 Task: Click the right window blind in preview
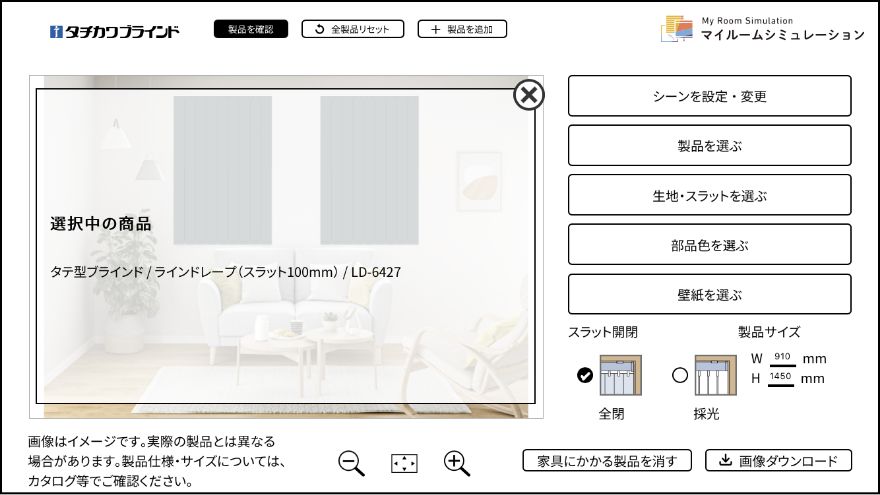pyautogui.click(x=369, y=170)
